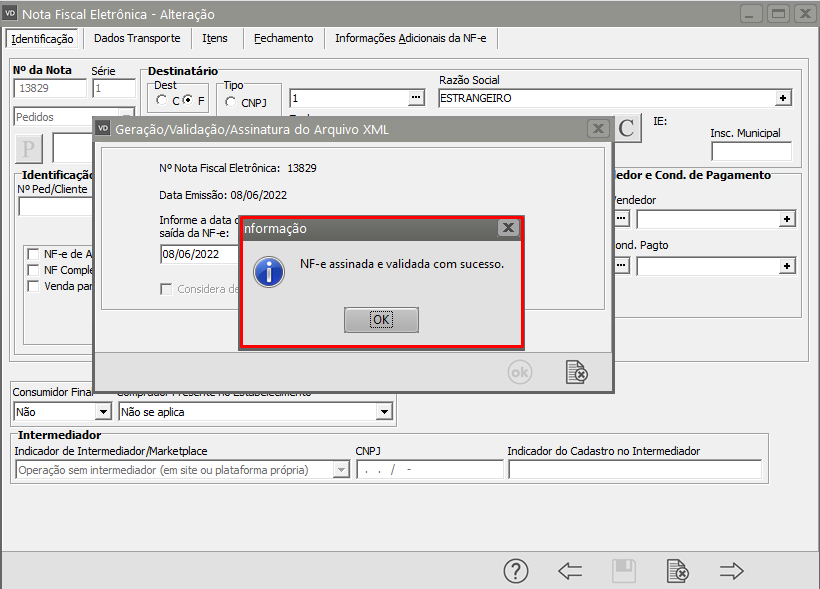The width and height of the screenshot is (820, 589).
Task: Open the Consumidor Final dropdown
Action: pos(102,411)
